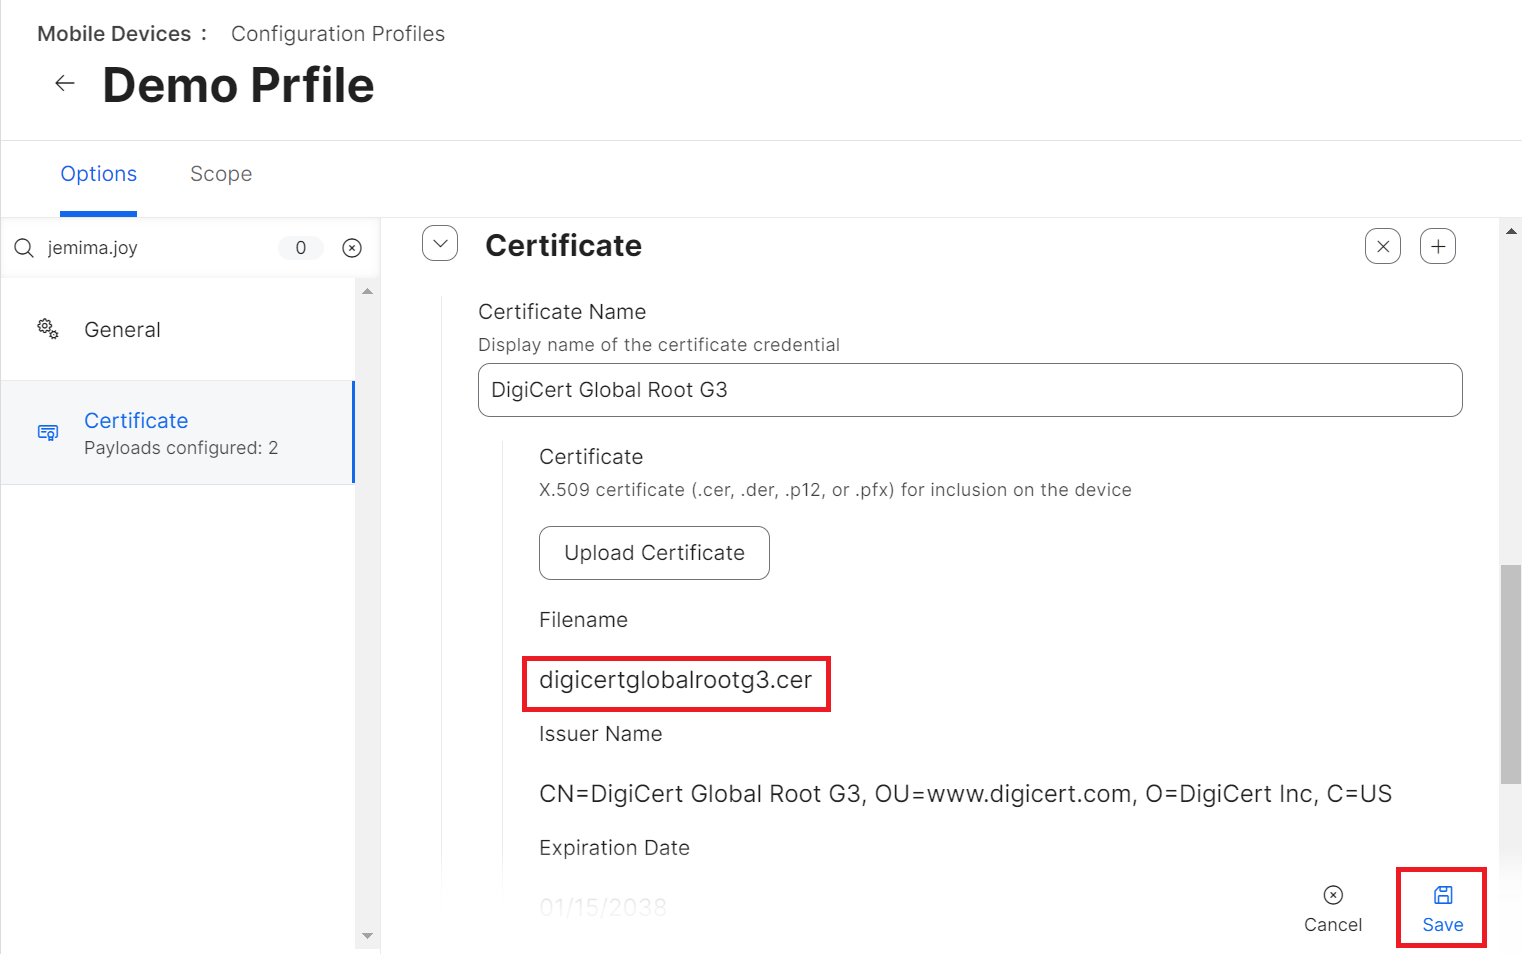
Task: Click the Payloads configured: 2 text
Action: pos(181,448)
